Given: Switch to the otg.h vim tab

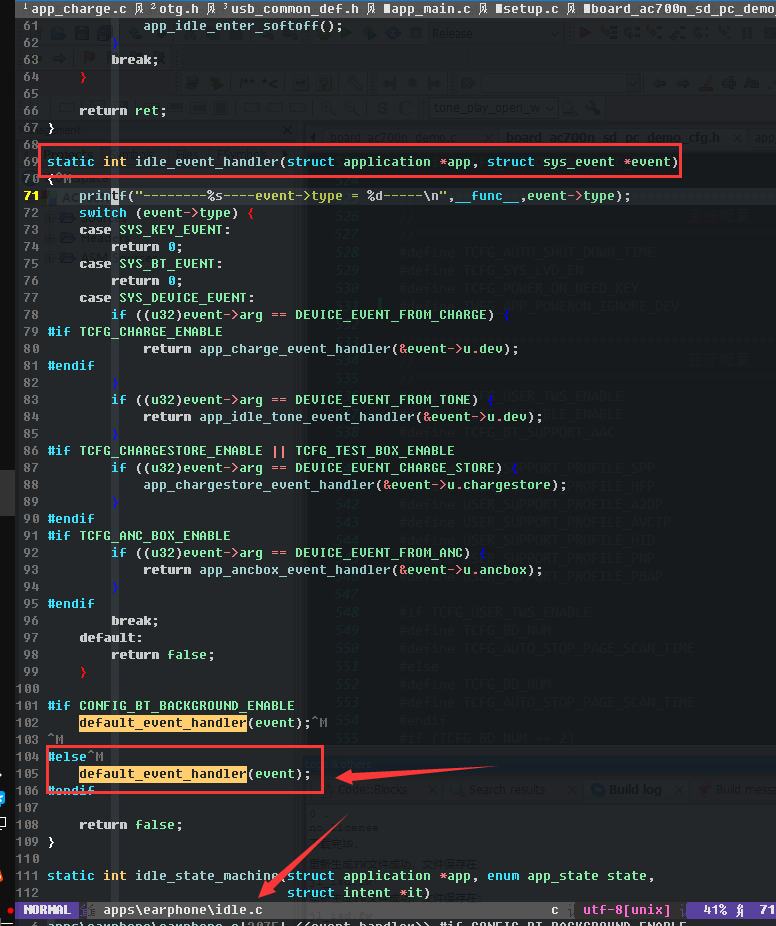Looking at the screenshot, I should click(x=175, y=8).
